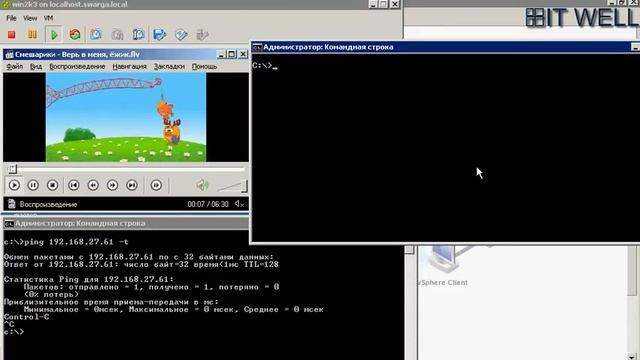Click the Reset VM toolbar icon
Image resolution: width=640 pixels, height=360 pixels.
coord(75,35)
